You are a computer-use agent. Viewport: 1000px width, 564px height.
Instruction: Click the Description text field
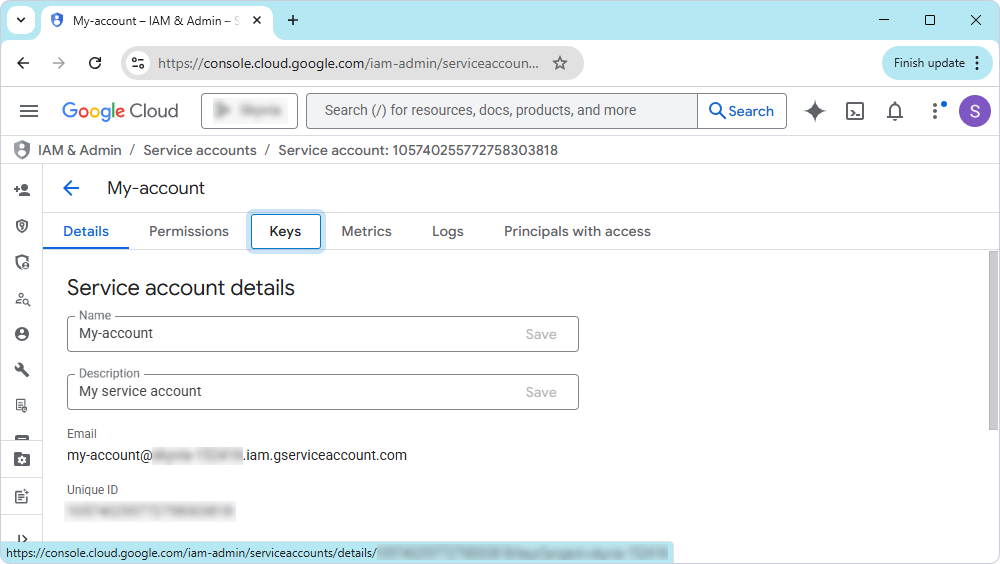[290, 392]
